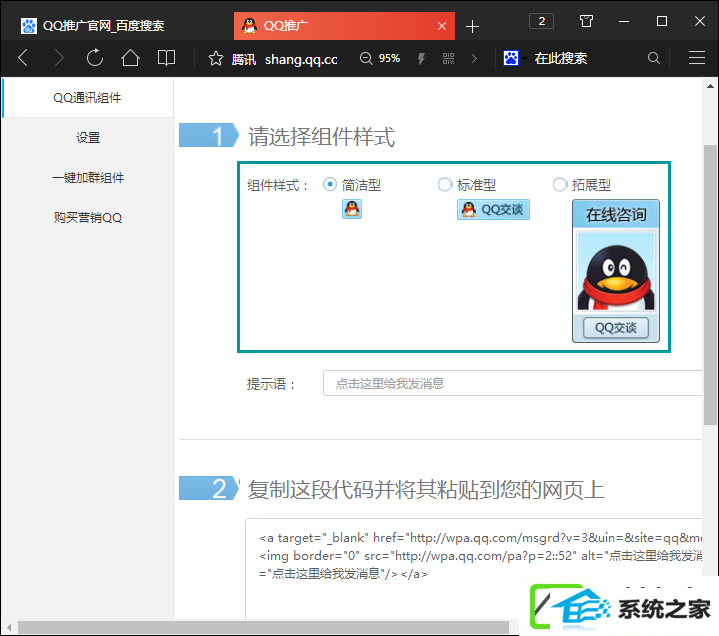This screenshot has width=719, height=636.
Task: Minimize the browser window
Action: tap(624, 21)
